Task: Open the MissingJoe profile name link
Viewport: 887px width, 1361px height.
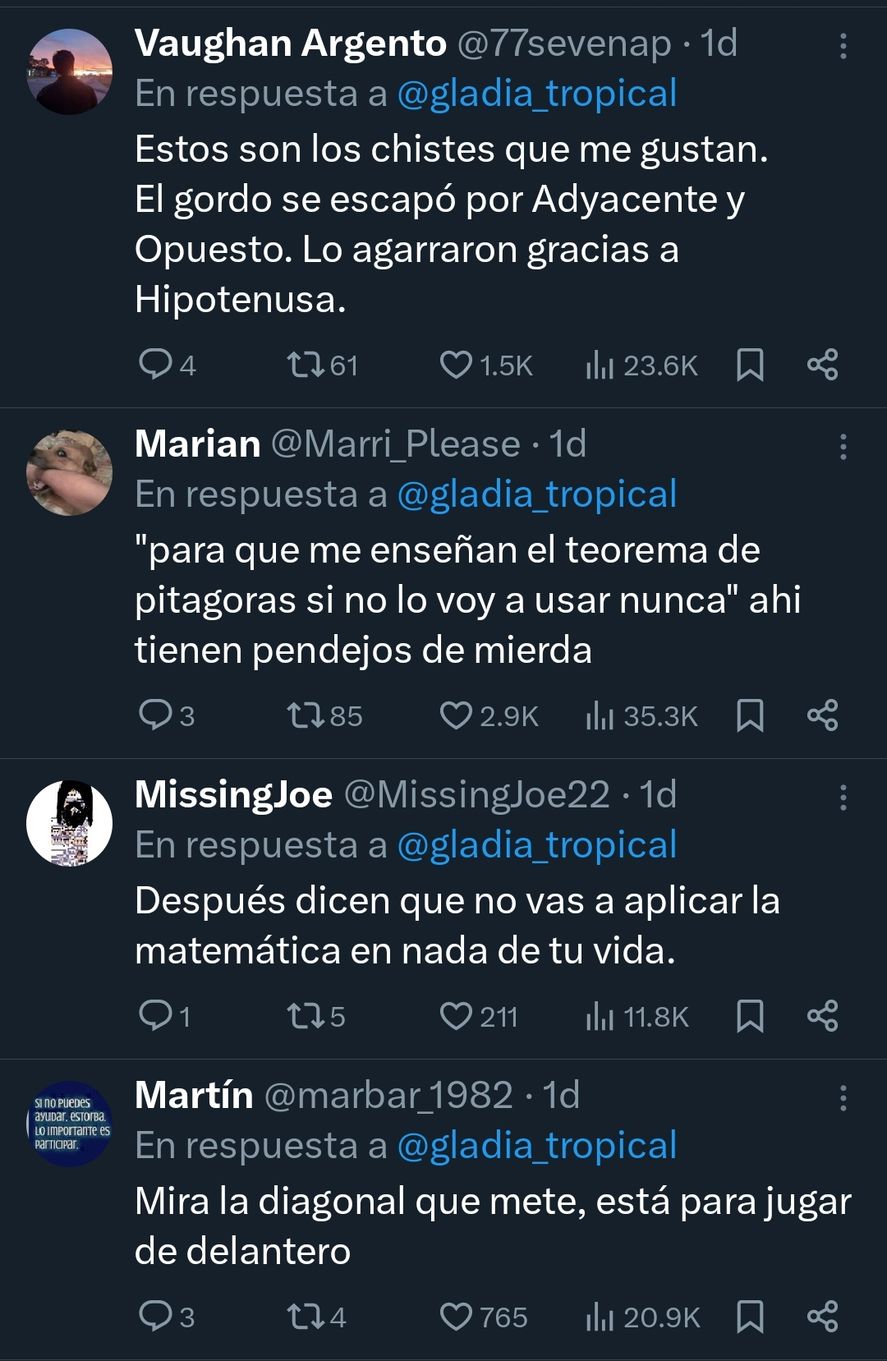Action: (233, 795)
